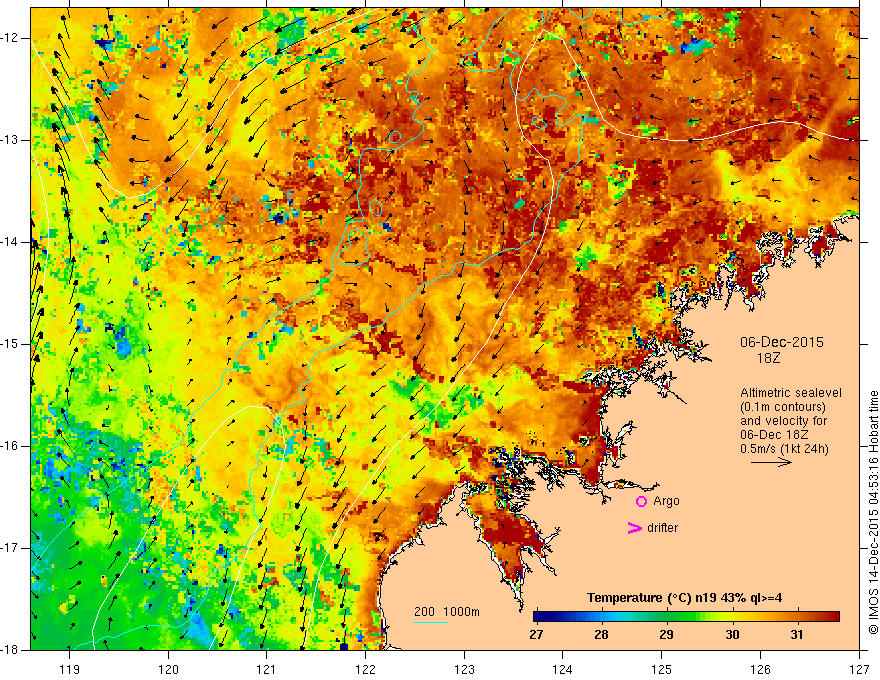Click the latitude axis label -18
Viewport: 880px width, 680px height.
tap(10, 650)
